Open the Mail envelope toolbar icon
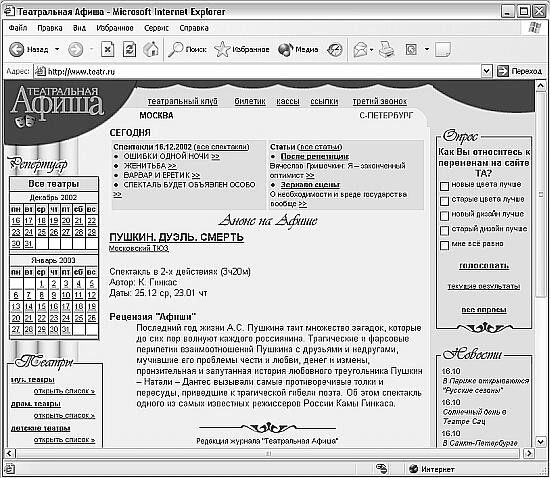 click(360, 49)
